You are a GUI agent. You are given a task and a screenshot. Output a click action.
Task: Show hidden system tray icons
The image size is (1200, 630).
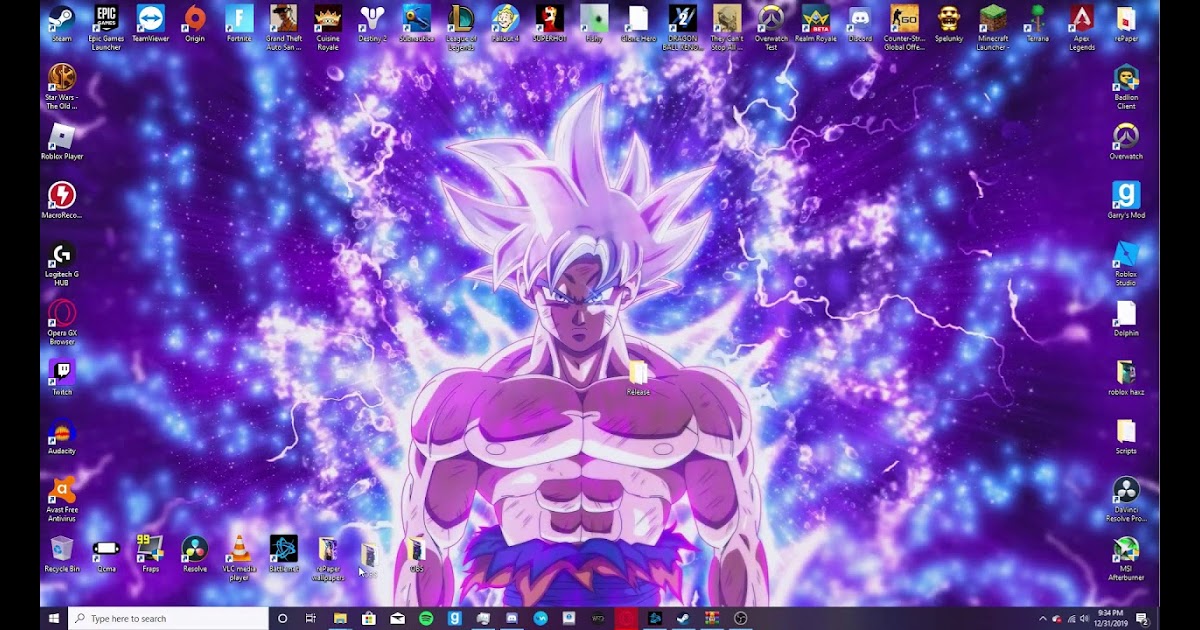1043,619
